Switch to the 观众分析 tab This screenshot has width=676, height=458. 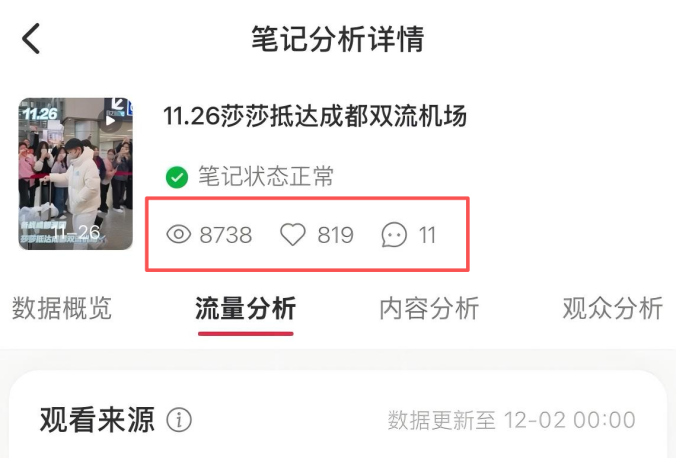613,308
